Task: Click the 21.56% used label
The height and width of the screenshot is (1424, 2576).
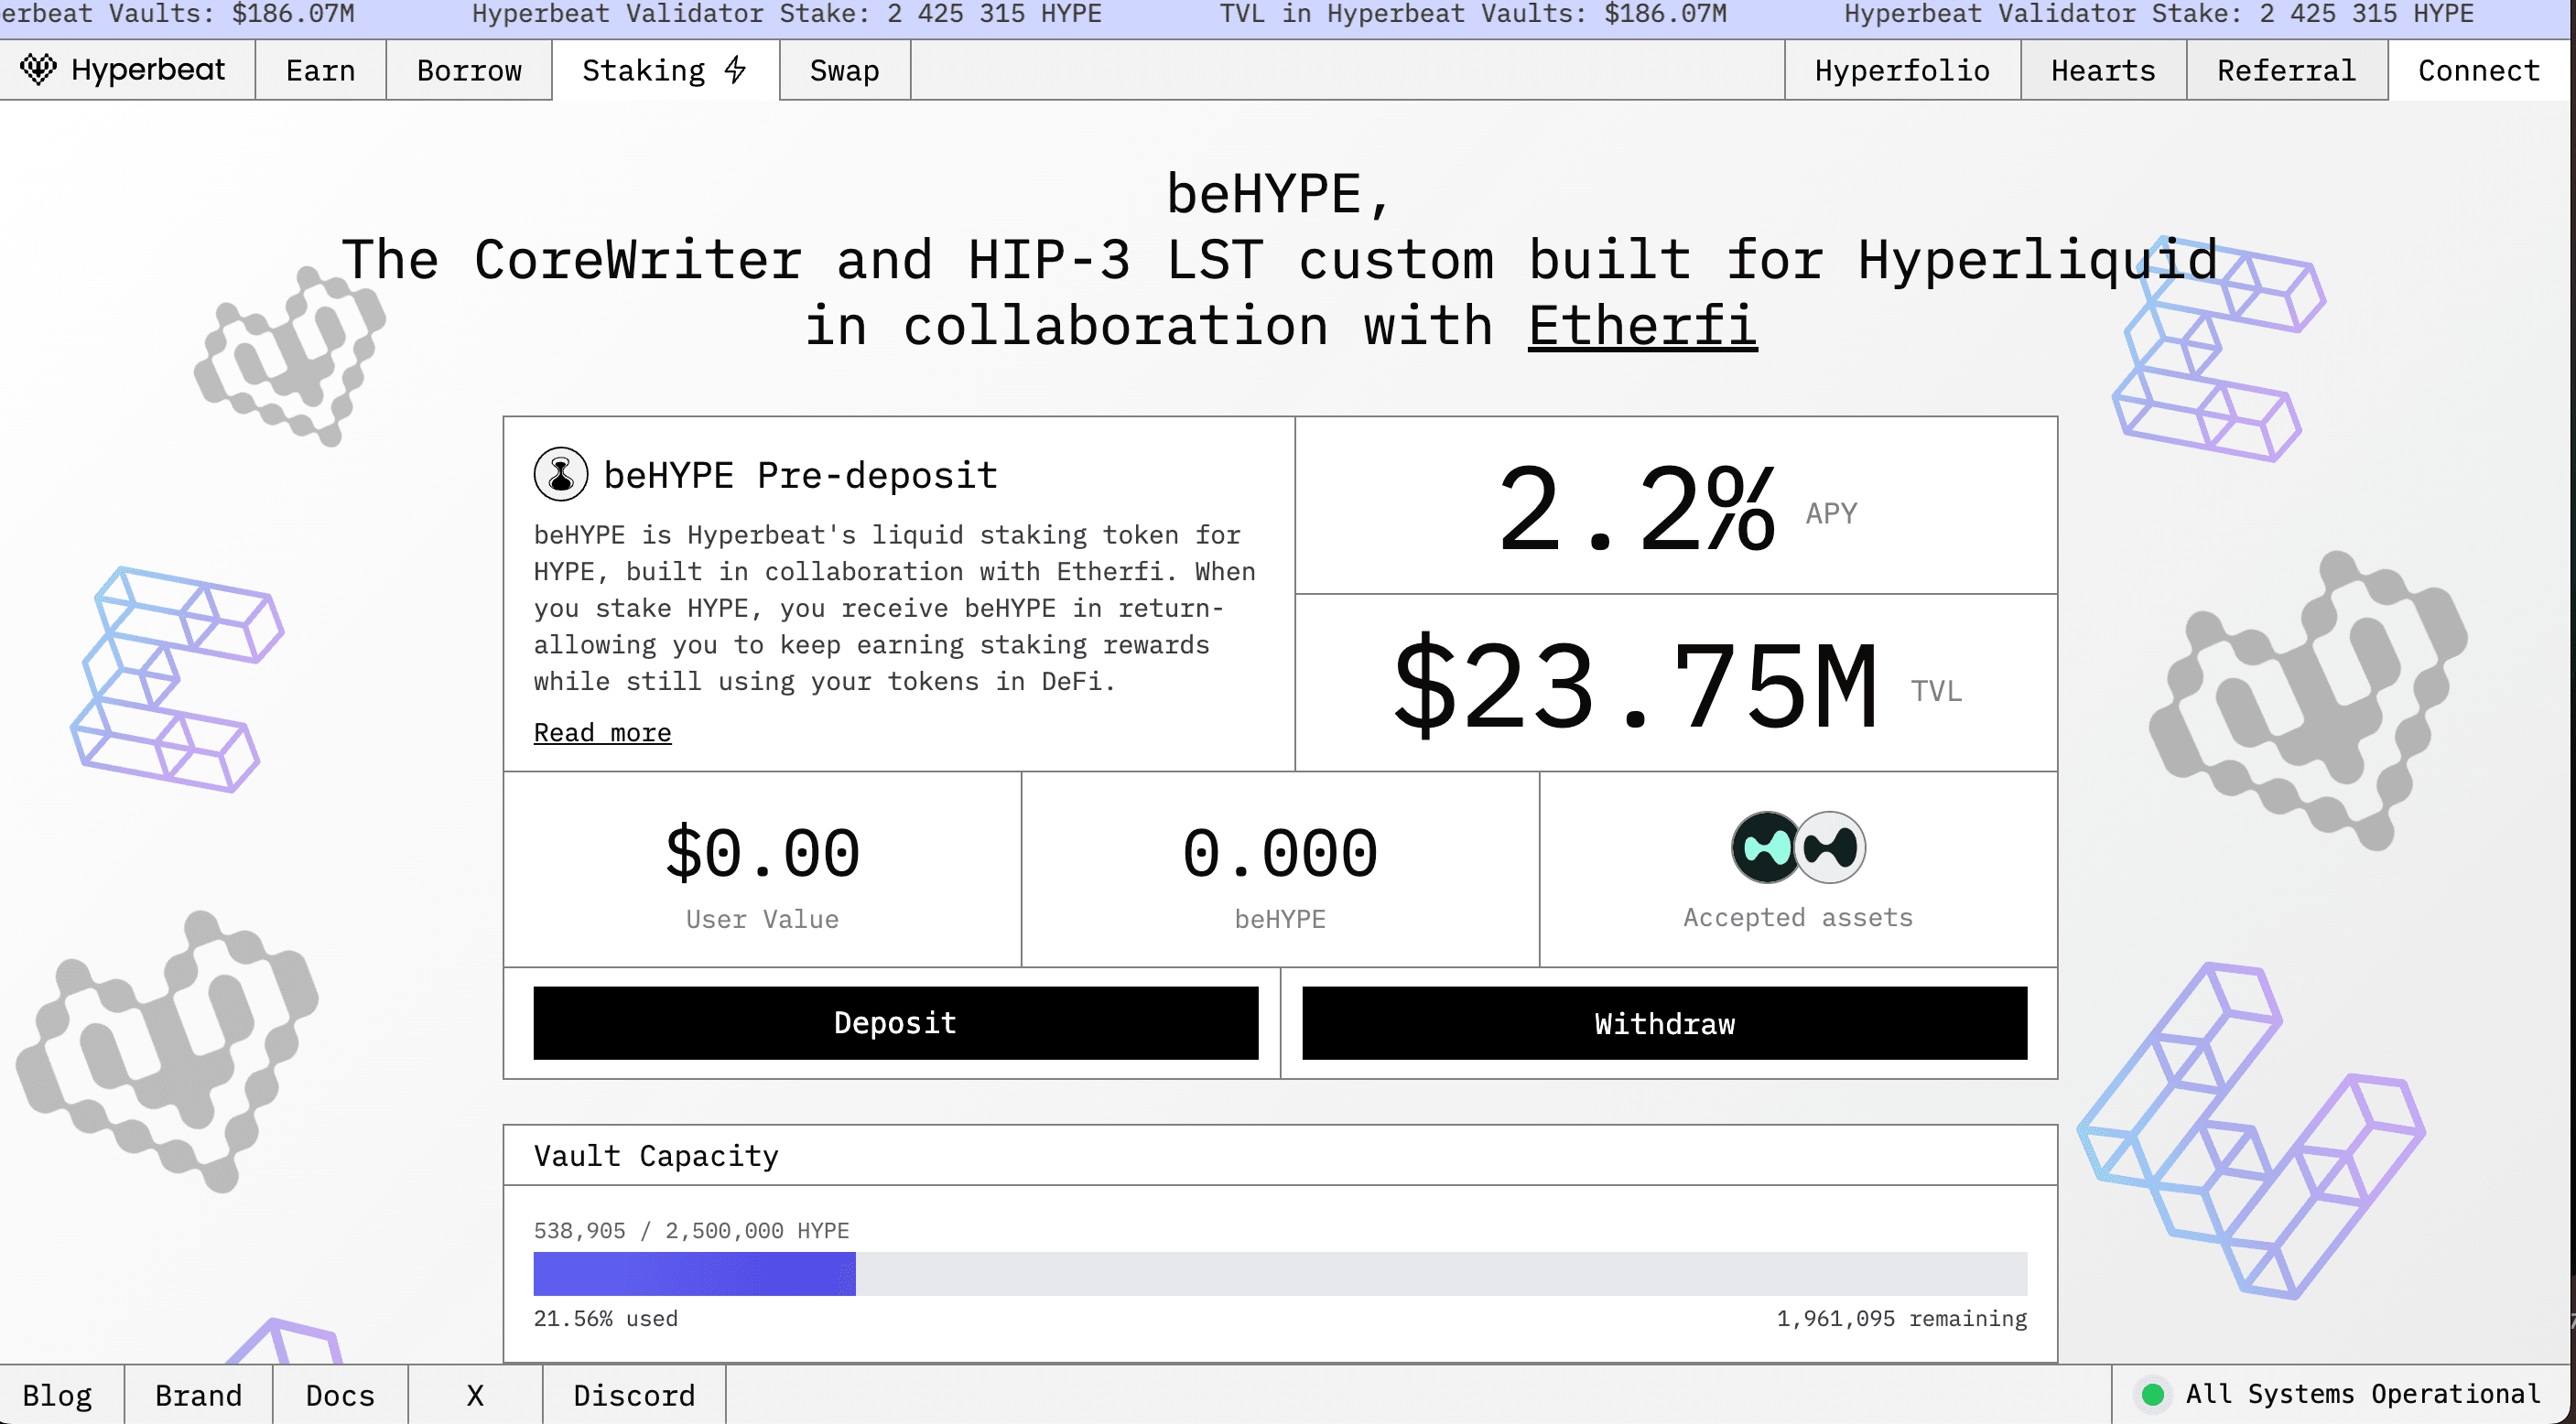Action: click(x=606, y=1318)
